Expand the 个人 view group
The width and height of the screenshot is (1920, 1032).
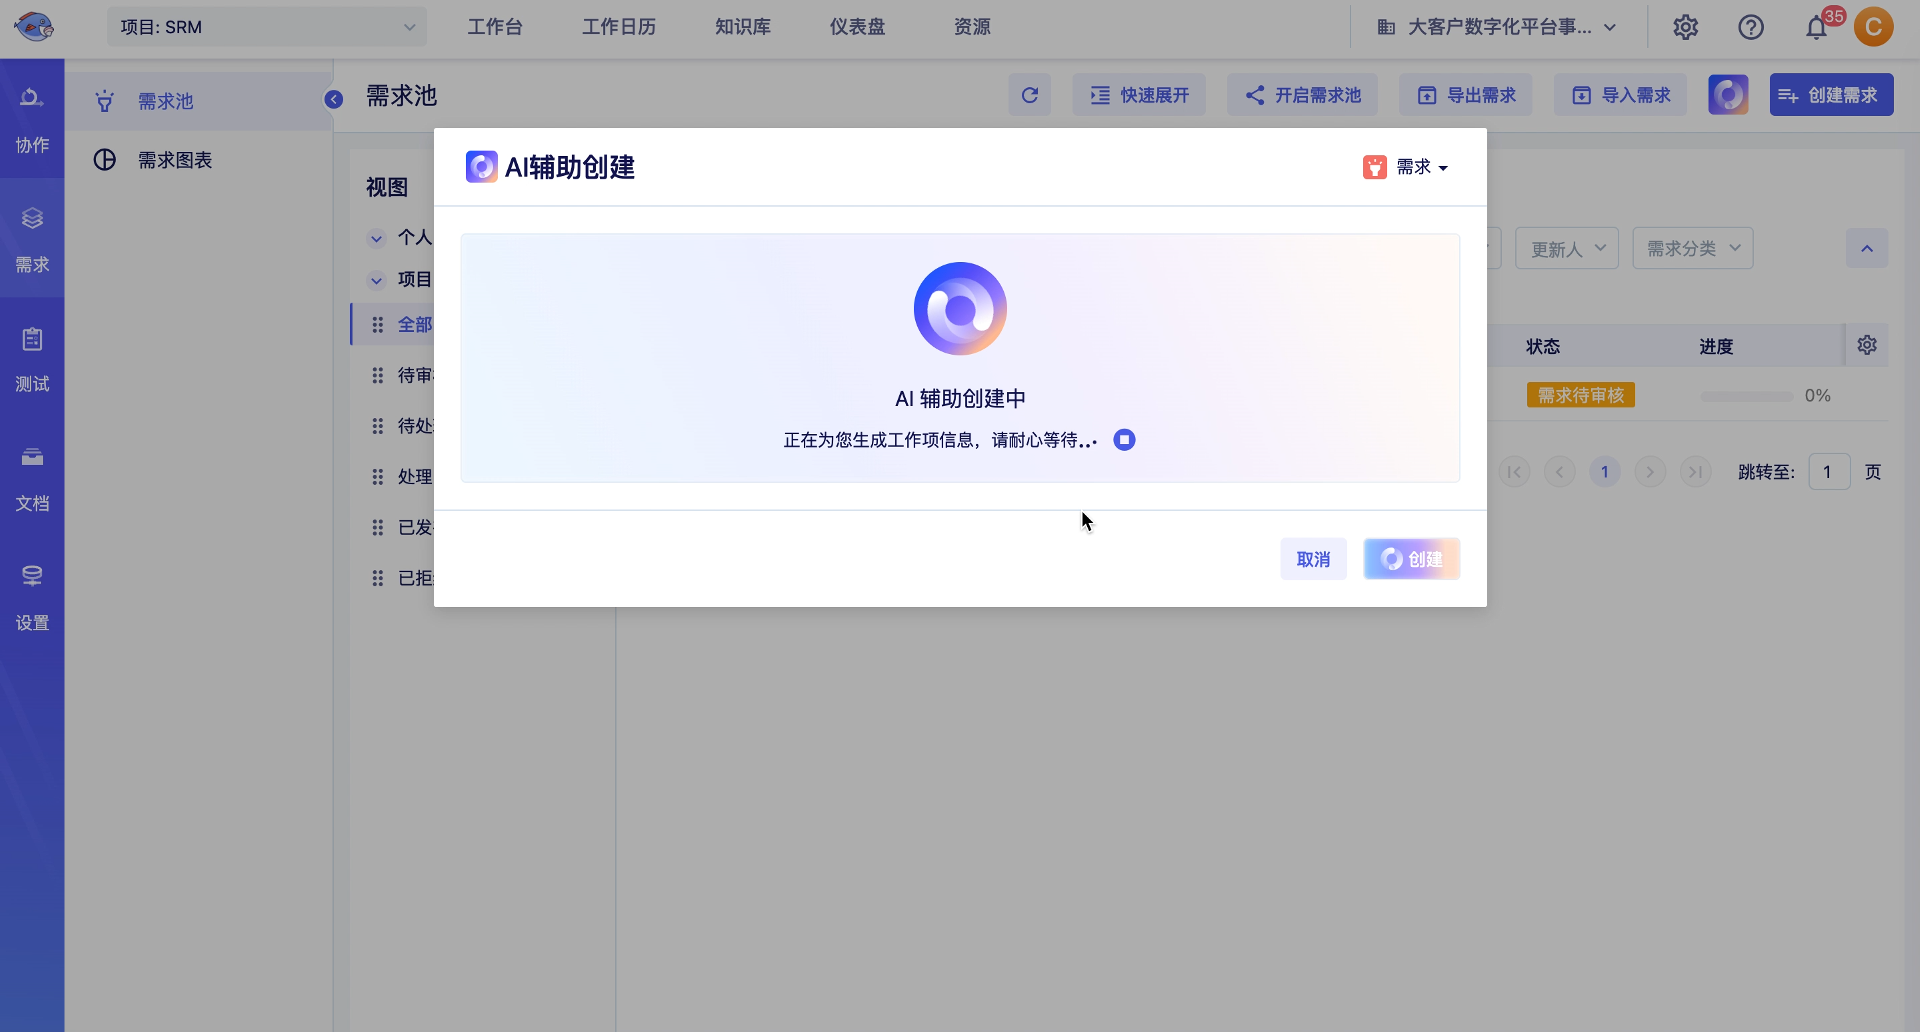tap(377, 238)
